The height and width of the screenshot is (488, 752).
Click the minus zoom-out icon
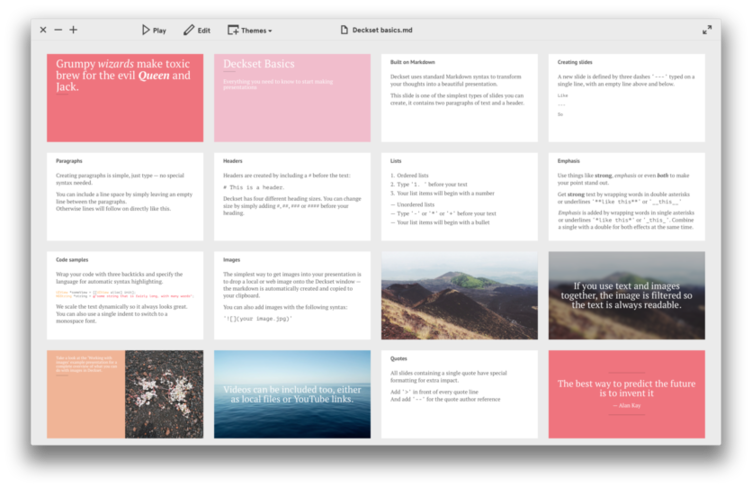(58, 30)
